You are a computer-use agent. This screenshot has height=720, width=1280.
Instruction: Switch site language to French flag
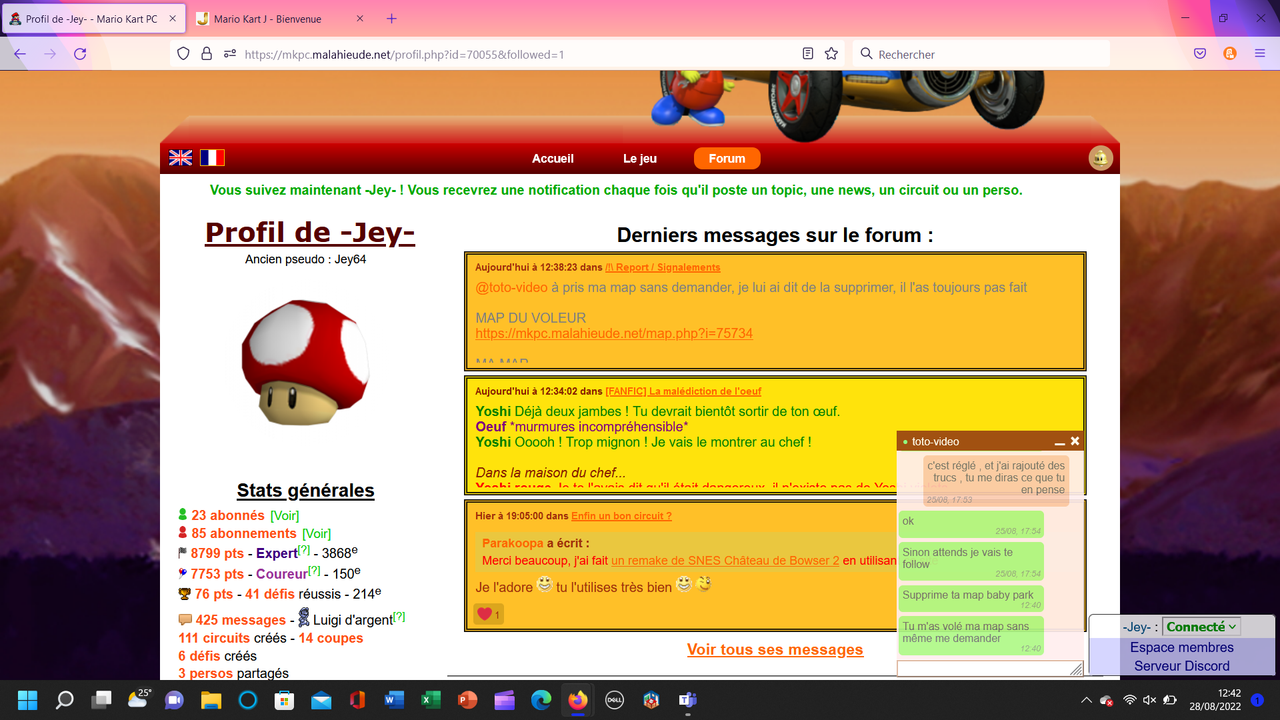point(212,158)
